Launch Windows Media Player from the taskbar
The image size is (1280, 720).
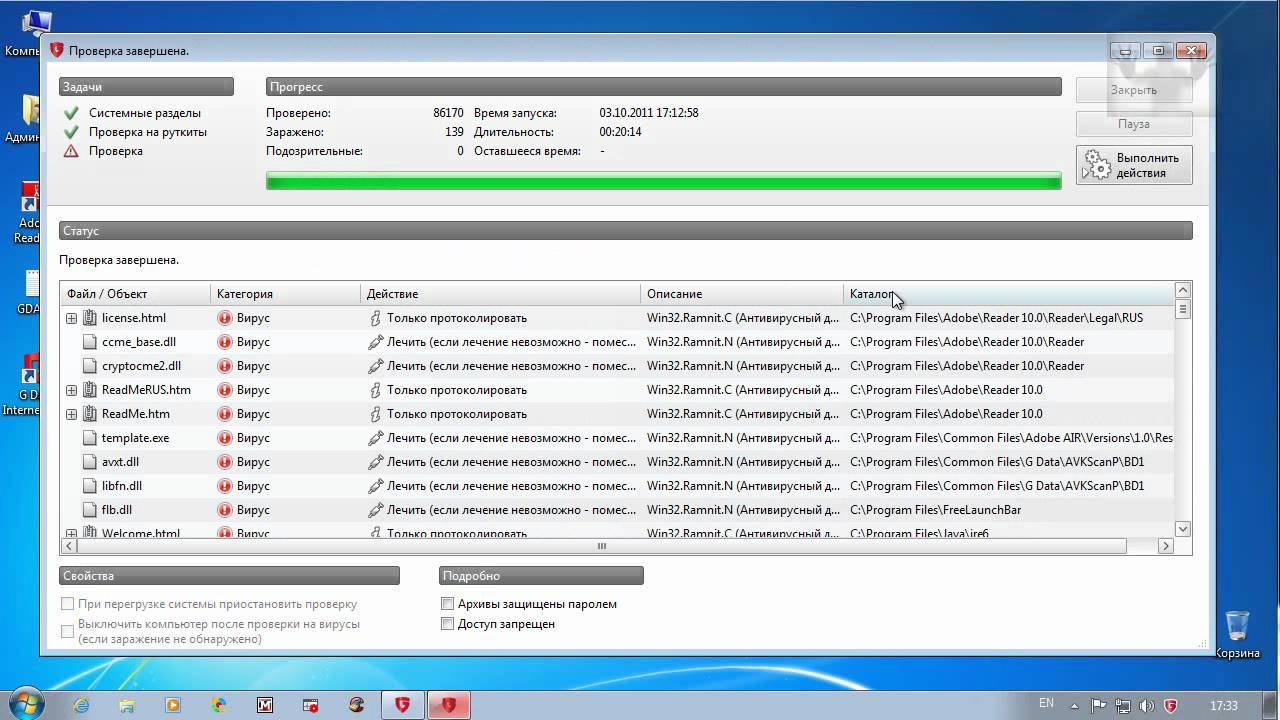tap(173, 705)
